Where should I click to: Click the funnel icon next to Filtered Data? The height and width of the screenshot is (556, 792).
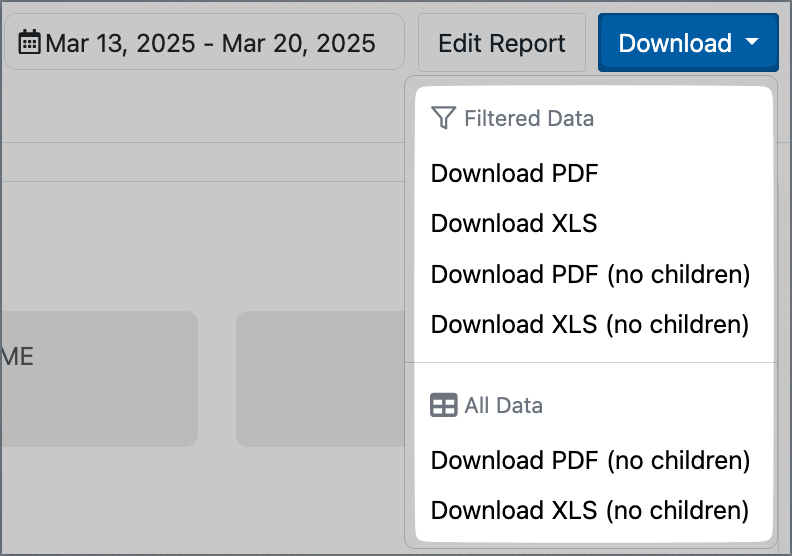pos(443,118)
